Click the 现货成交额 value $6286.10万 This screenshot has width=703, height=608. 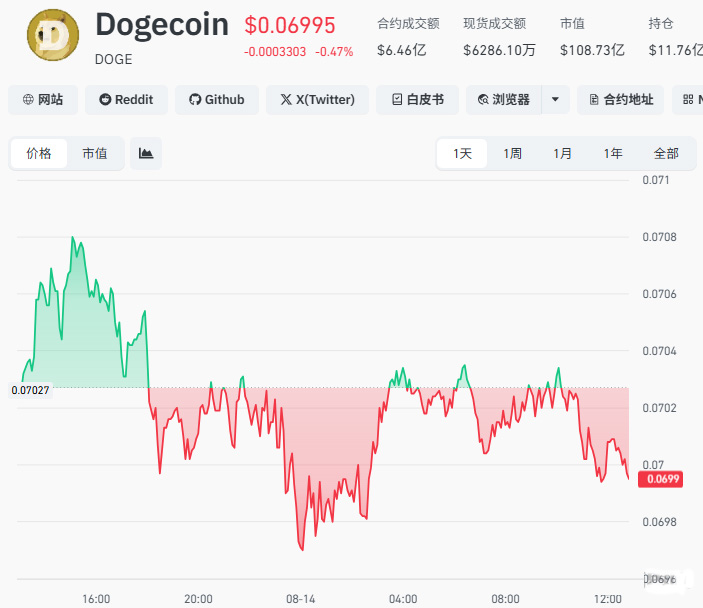pyautogui.click(x=499, y=50)
